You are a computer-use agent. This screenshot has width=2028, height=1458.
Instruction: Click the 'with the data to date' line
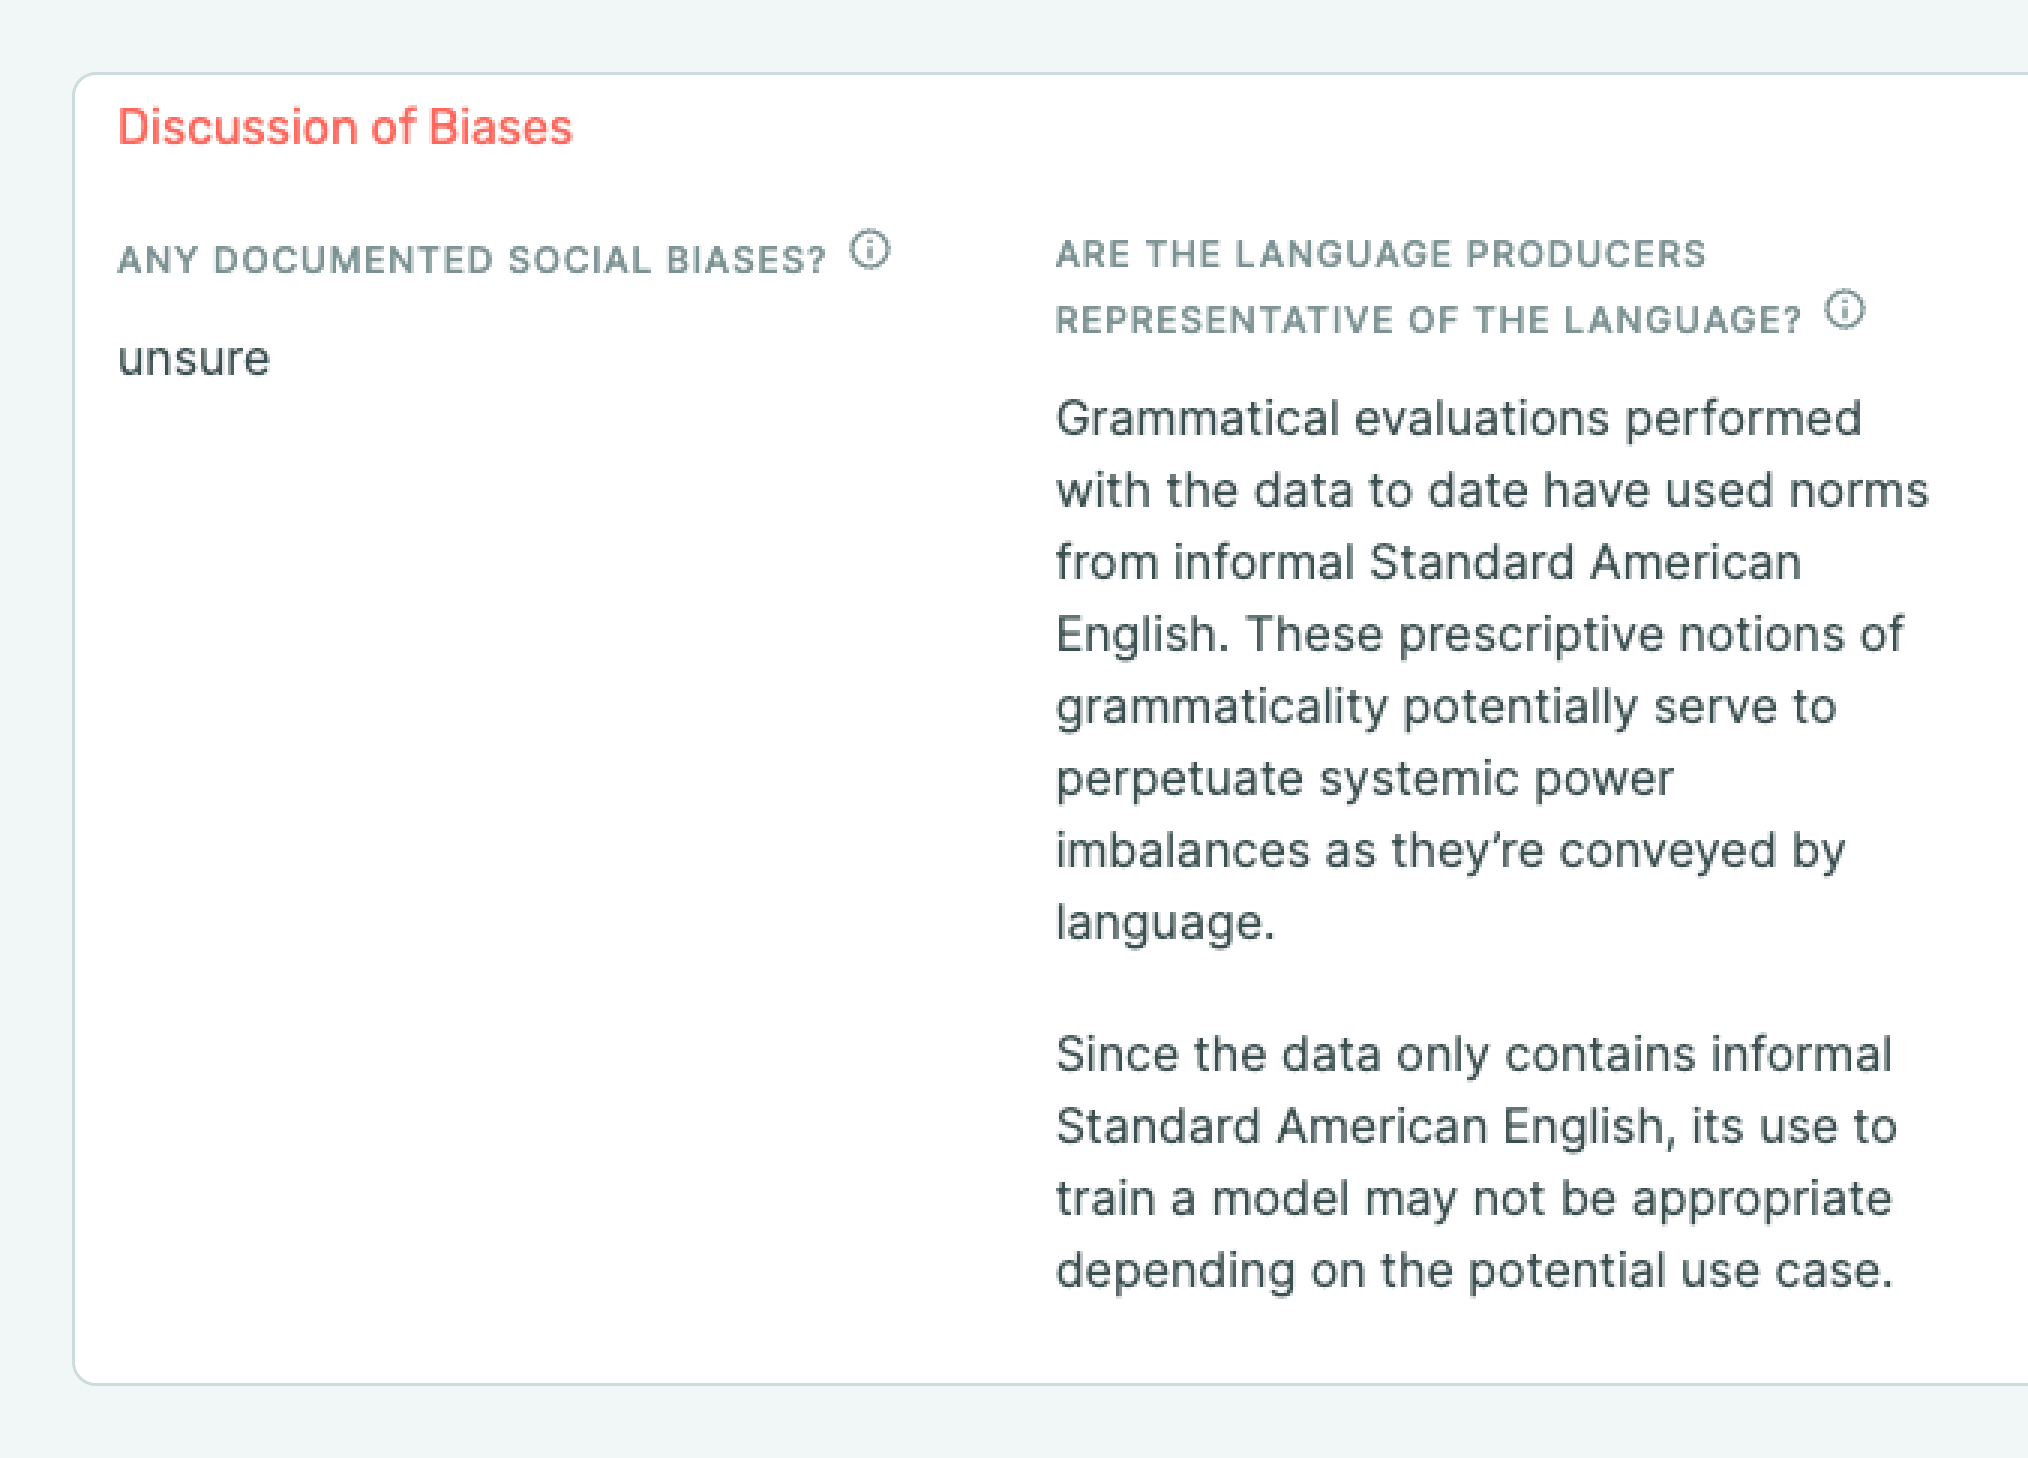point(1492,490)
